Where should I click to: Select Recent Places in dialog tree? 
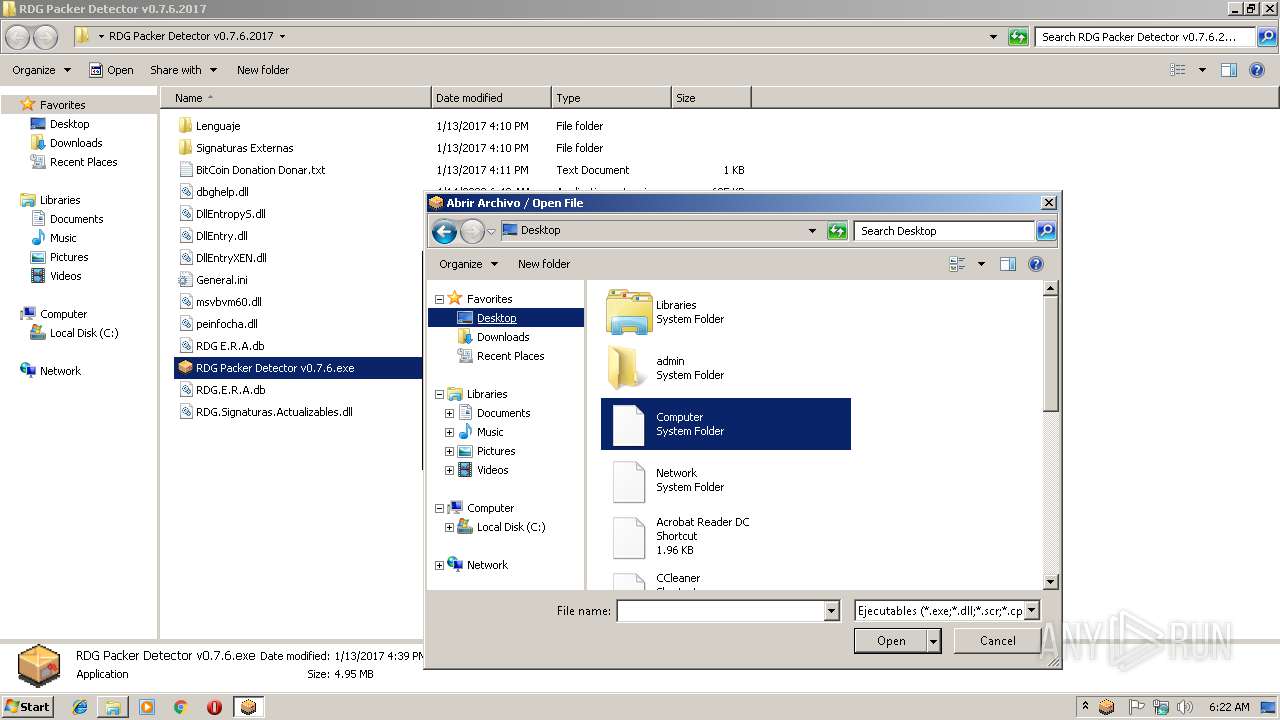click(500, 356)
